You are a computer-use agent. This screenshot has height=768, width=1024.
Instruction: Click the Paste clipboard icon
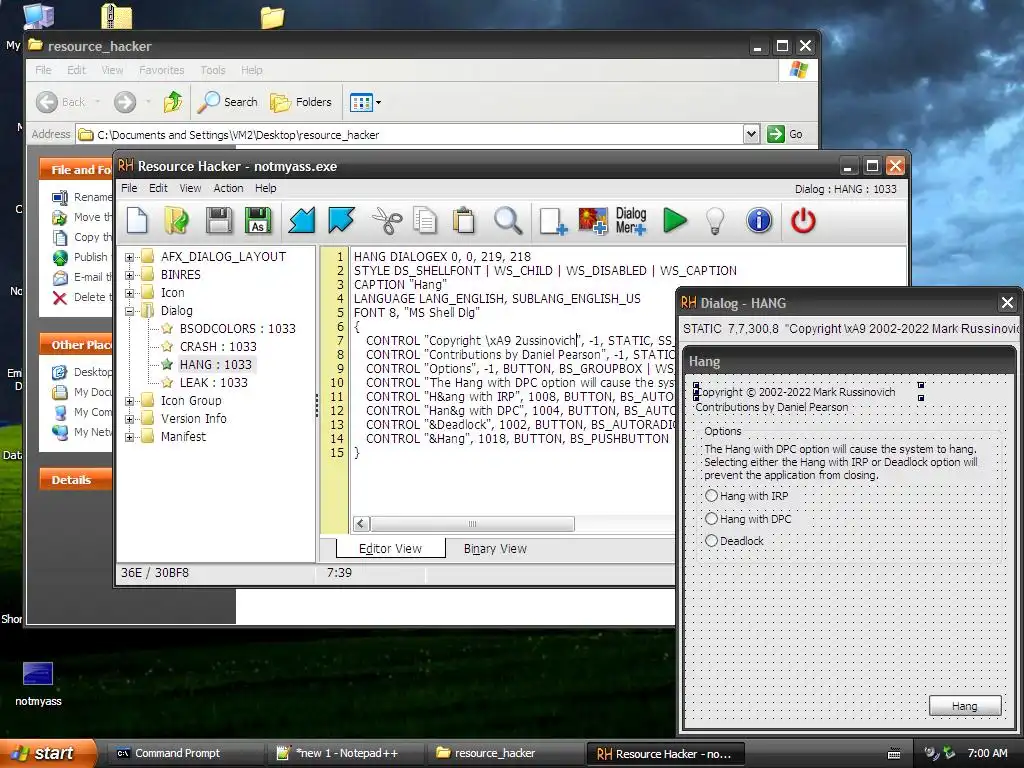tap(464, 220)
